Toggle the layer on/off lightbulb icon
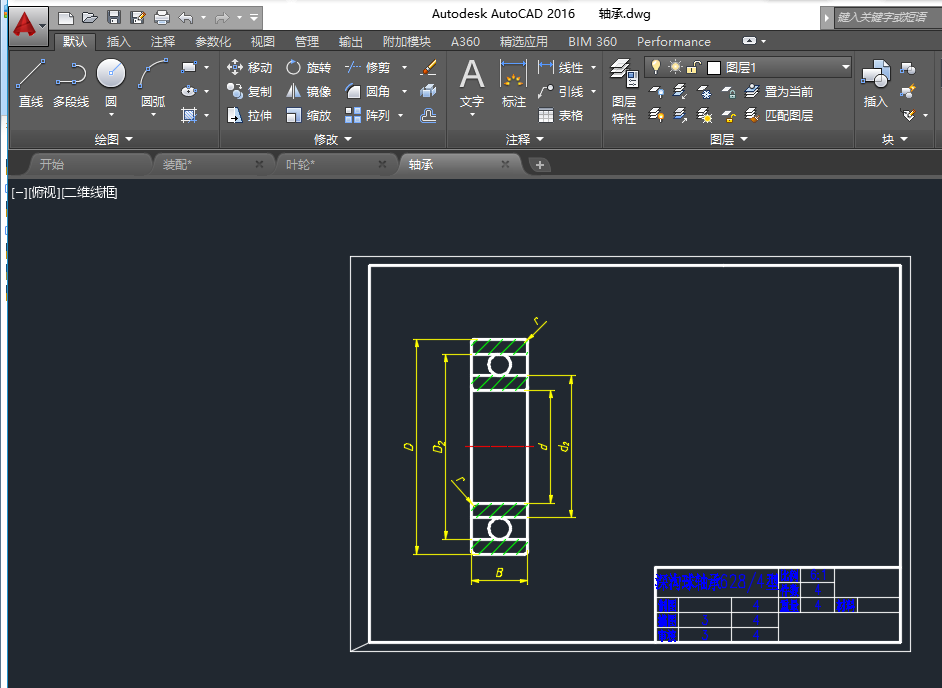 click(656, 67)
